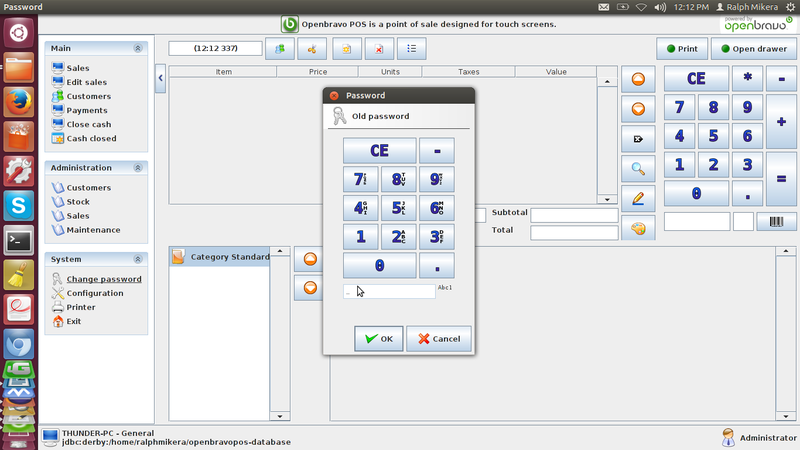Image resolution: width=800 pixels, height=450 pixels.
Task: Select Category Standard in category list
Action: click(219, 257)
